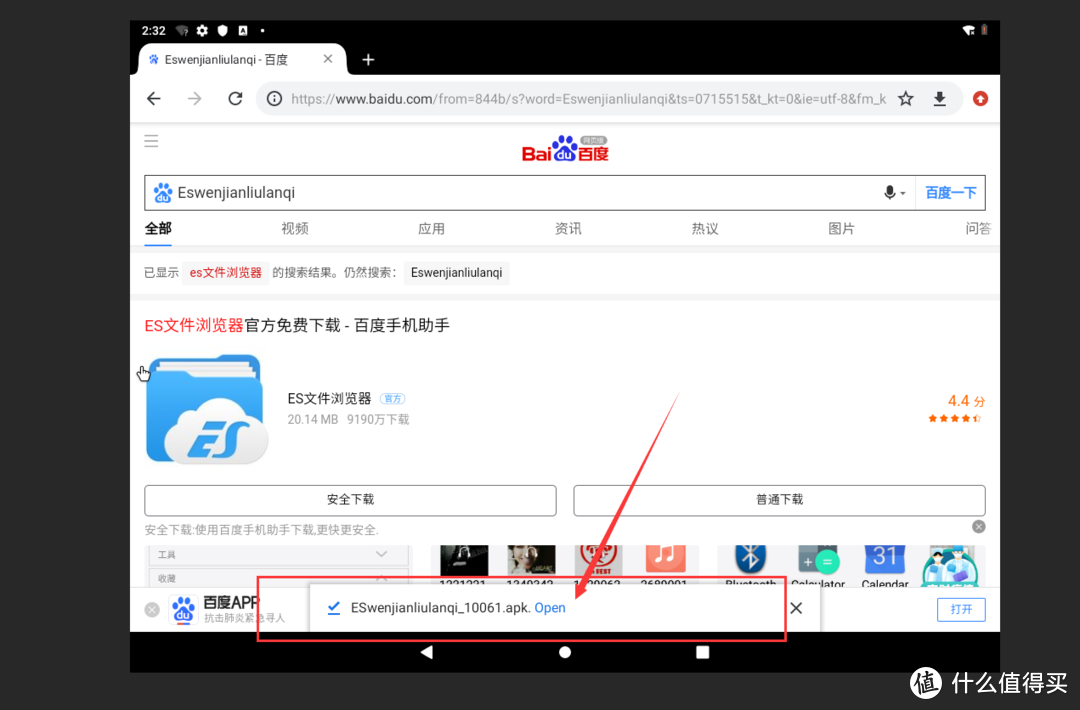Bookmark this page with the star icon

[906, 99]
